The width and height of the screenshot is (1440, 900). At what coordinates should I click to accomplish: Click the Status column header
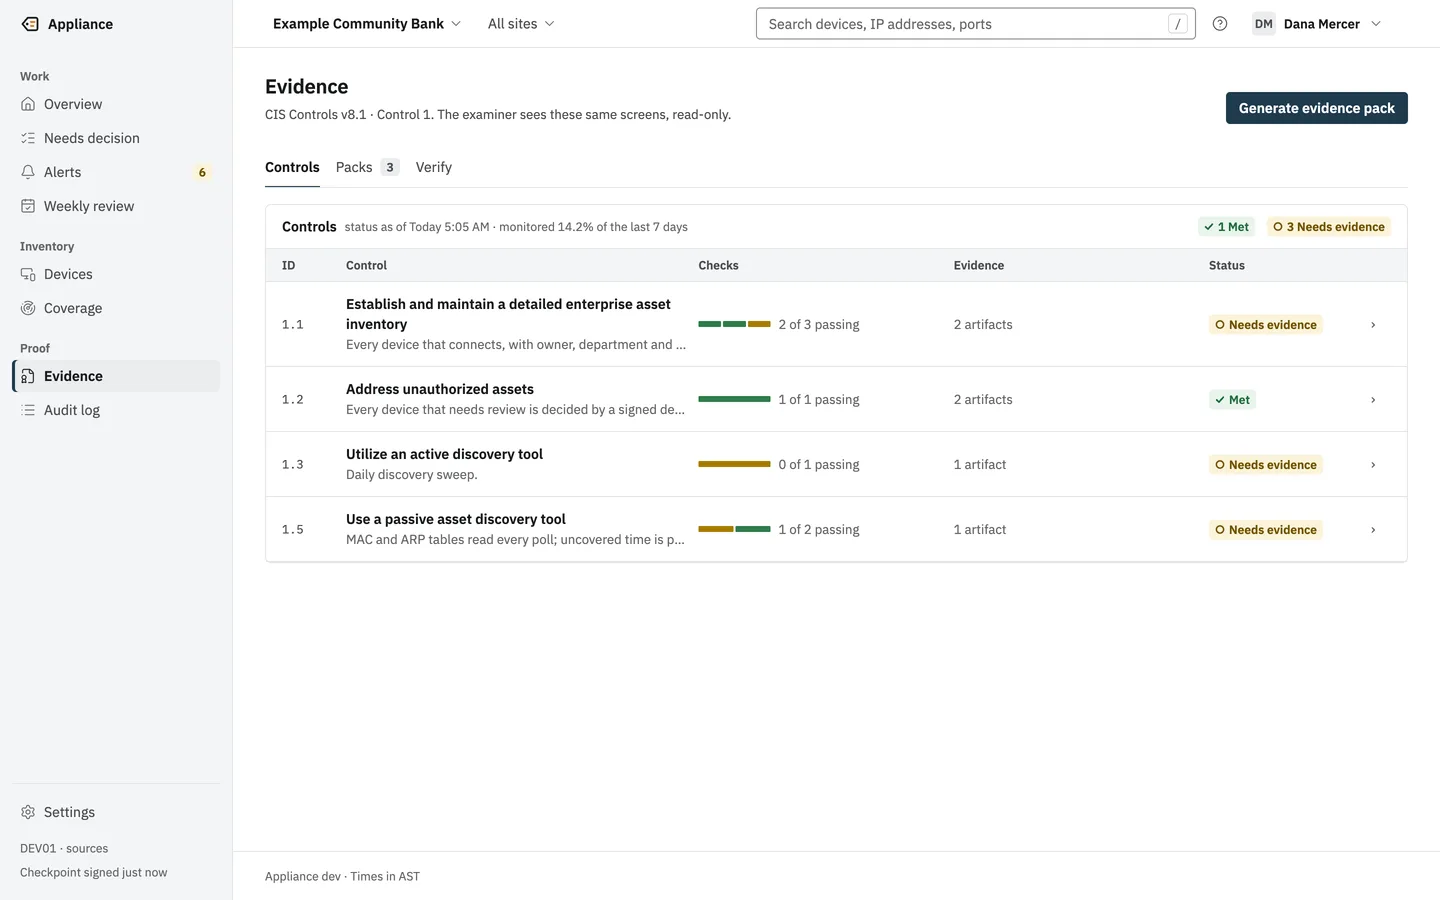[x=1227, y=265]
